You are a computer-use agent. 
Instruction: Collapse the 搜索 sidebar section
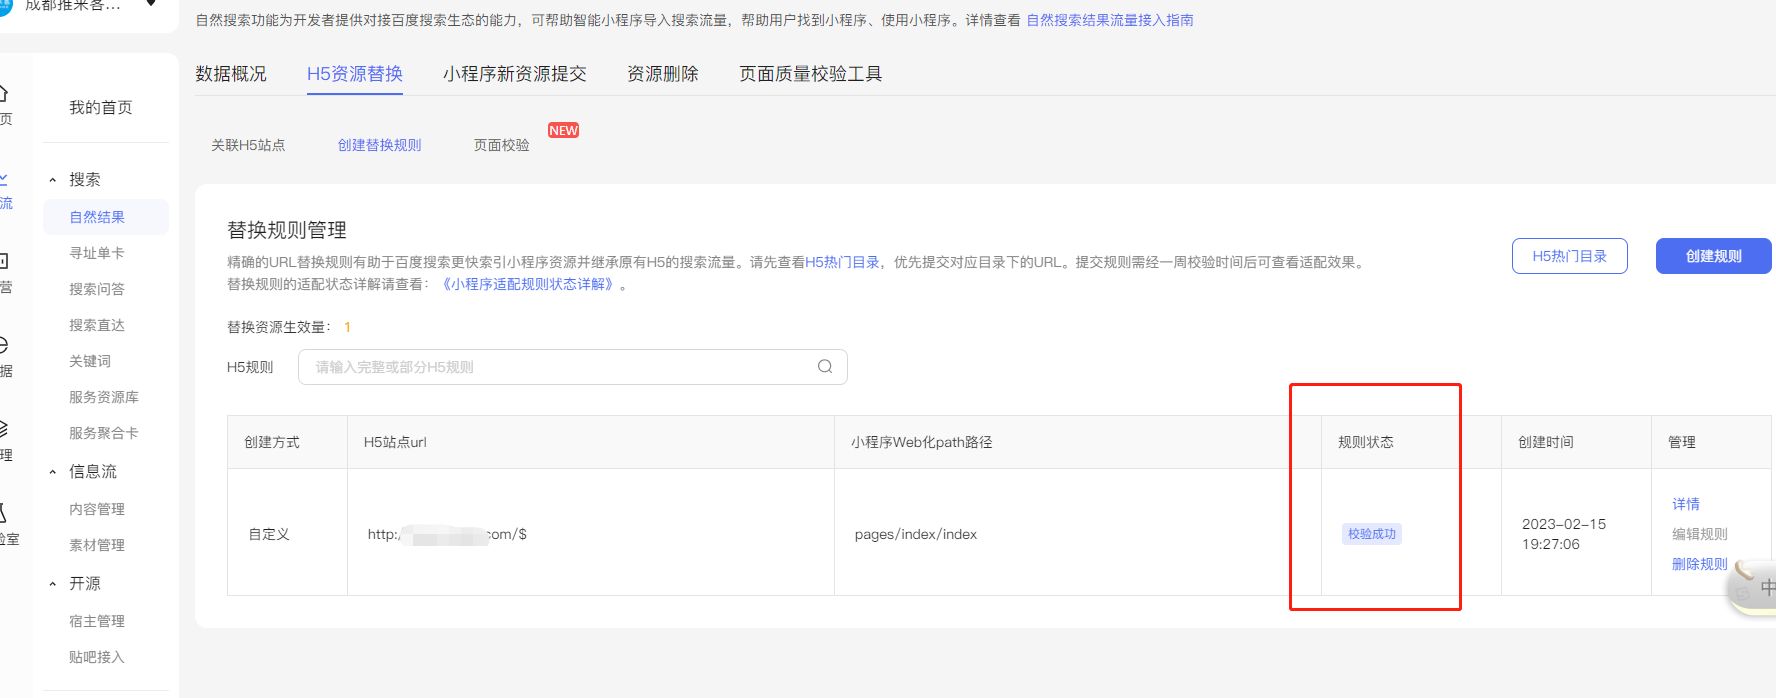[x=53, y=180]
